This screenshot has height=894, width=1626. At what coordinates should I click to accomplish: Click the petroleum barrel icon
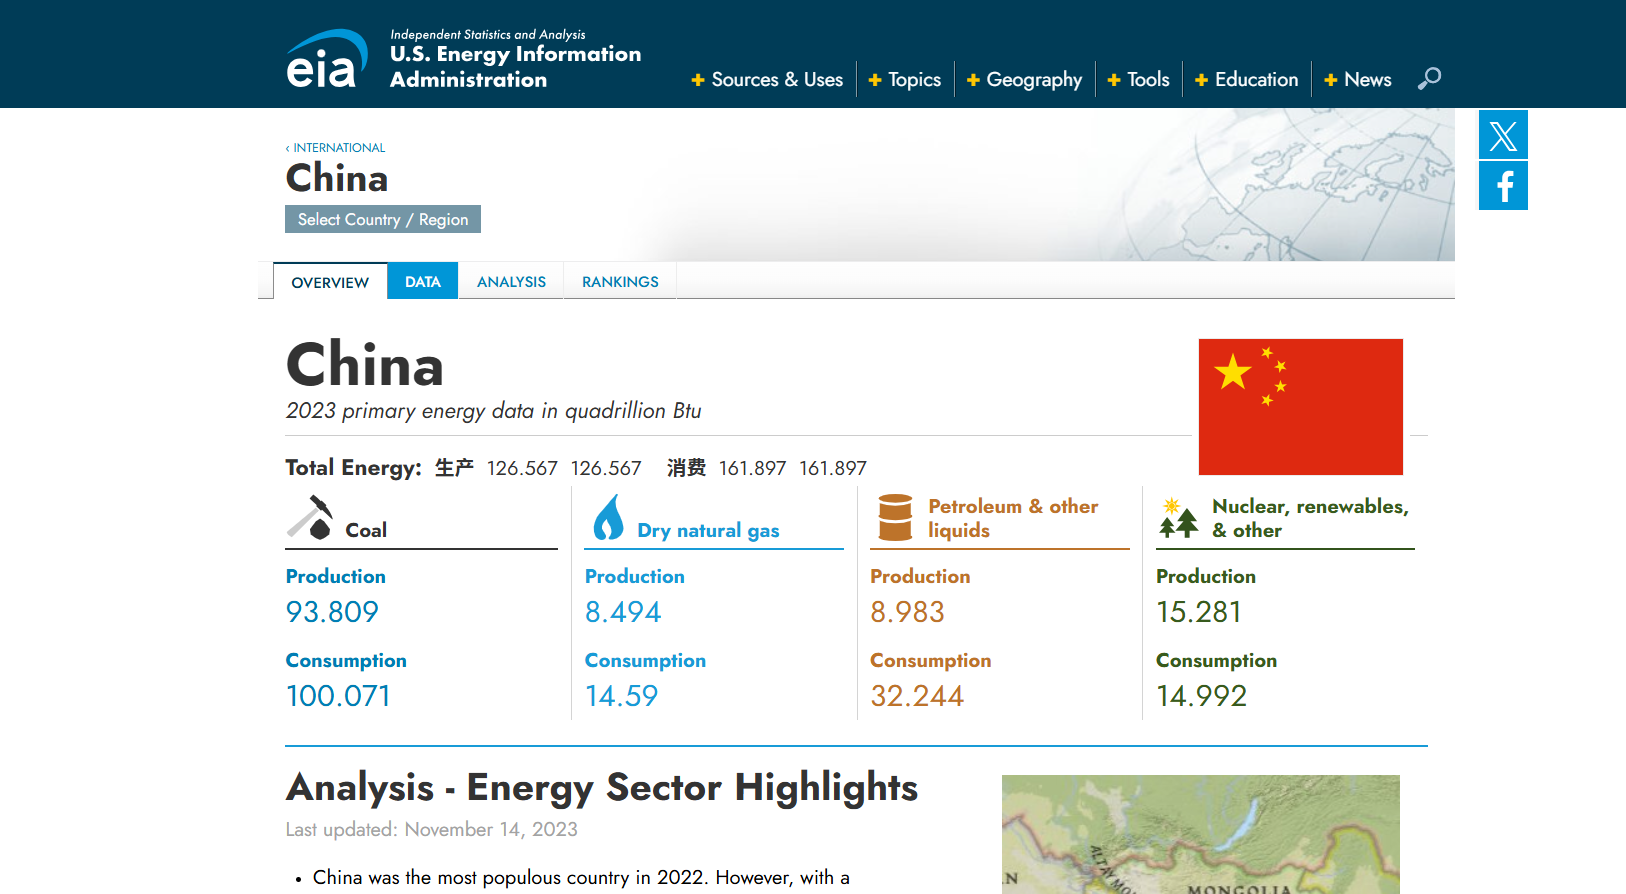coord(895,517)
